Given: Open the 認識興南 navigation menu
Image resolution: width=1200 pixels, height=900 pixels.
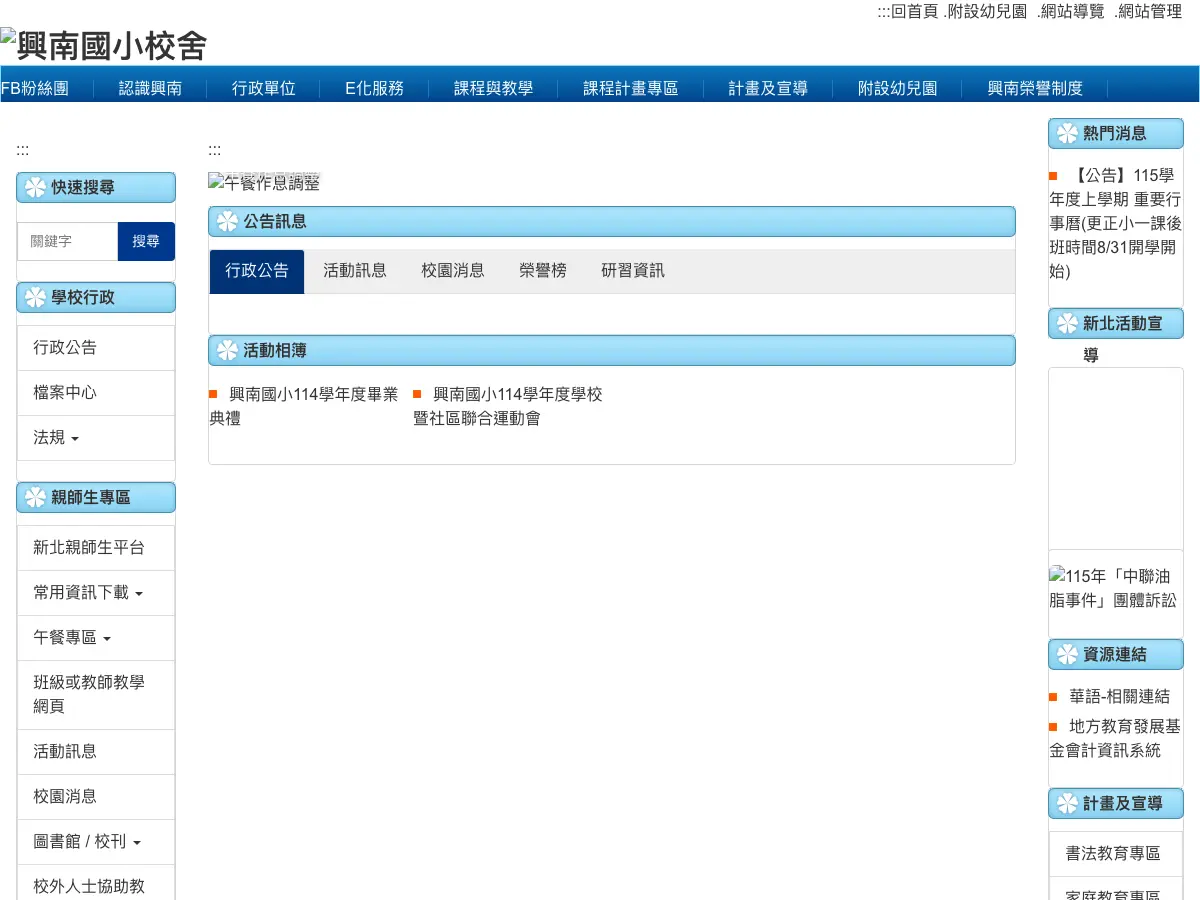Looking at the screenshot, I should tap(150, 88).
